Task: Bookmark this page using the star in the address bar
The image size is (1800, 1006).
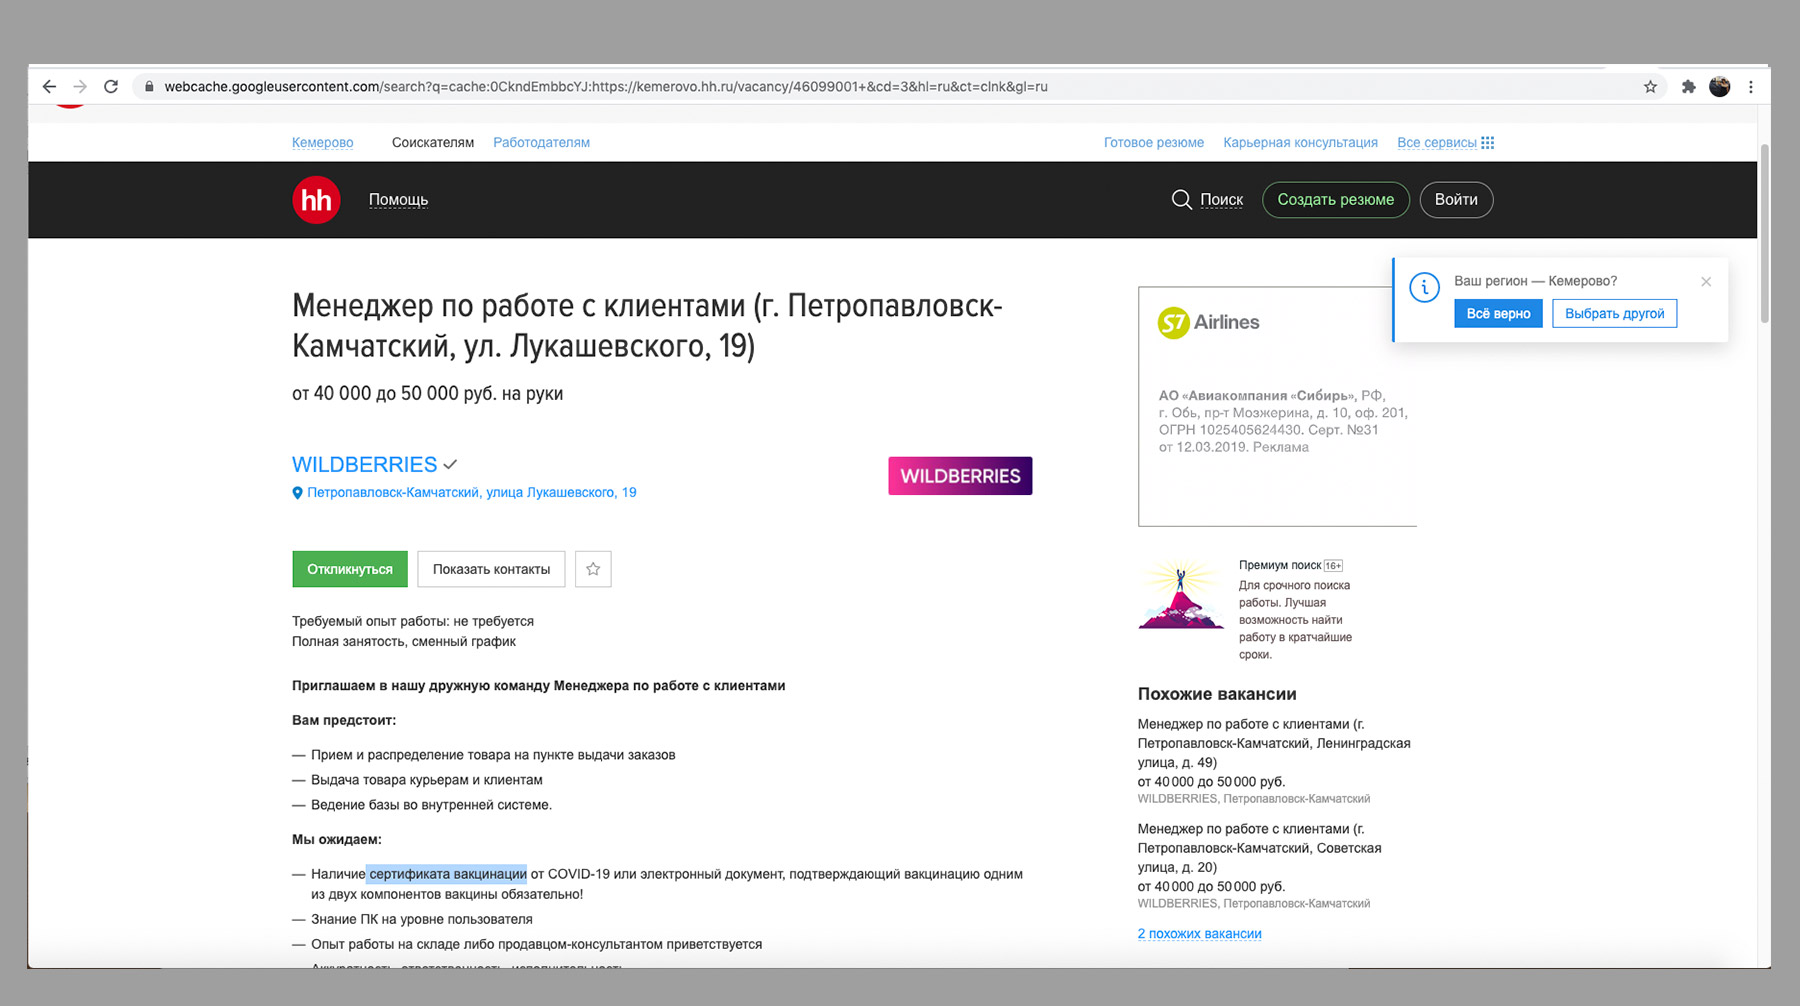Action: tap(1650, 87)
